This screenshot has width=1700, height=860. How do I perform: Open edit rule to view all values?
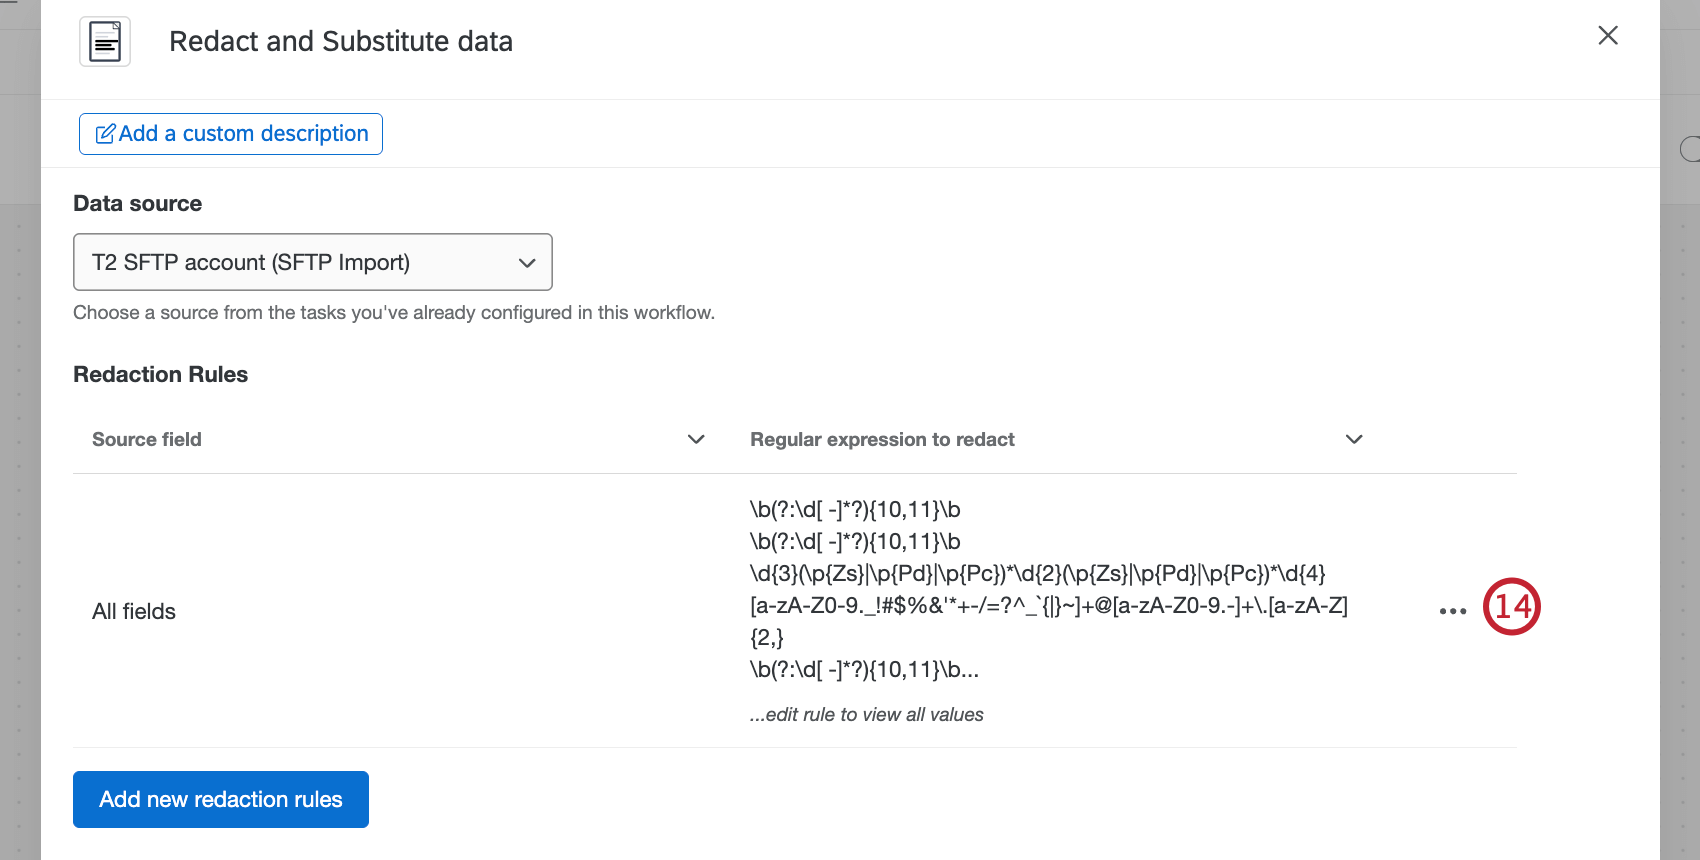point(866,714)
